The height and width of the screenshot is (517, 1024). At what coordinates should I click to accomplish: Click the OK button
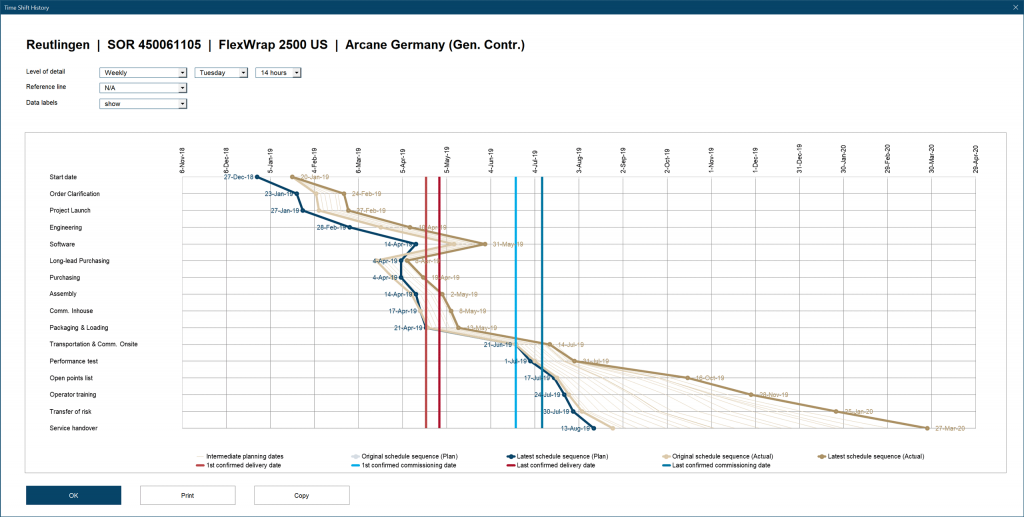click(73, 495)
